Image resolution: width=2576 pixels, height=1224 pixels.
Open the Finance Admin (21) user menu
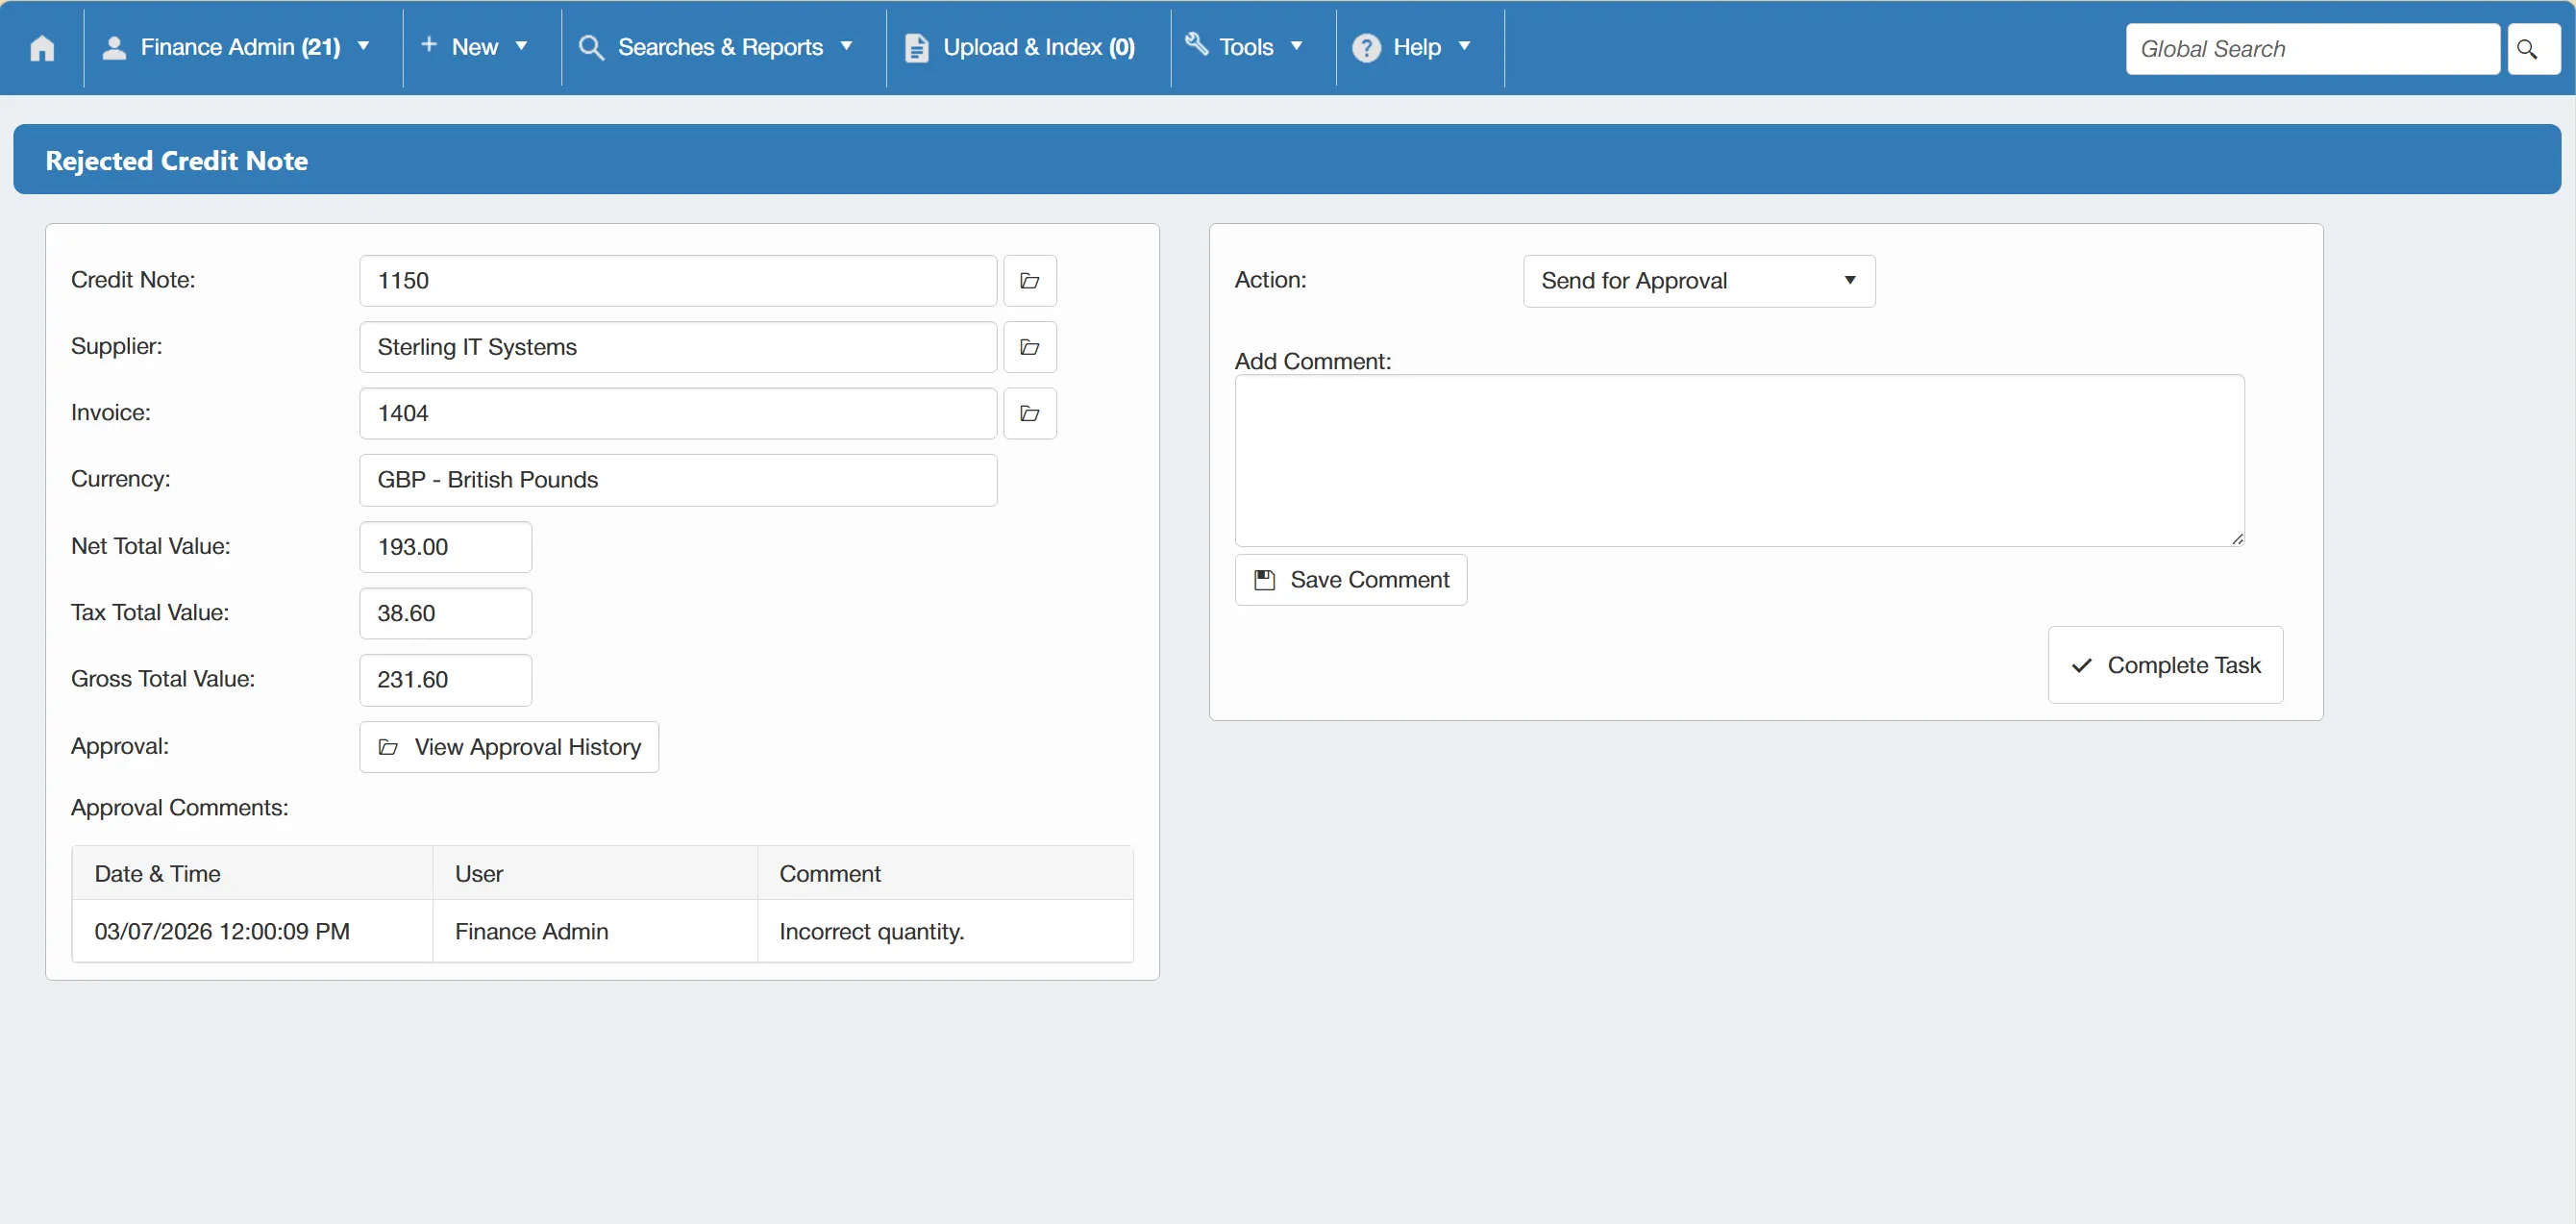point(237,47)
